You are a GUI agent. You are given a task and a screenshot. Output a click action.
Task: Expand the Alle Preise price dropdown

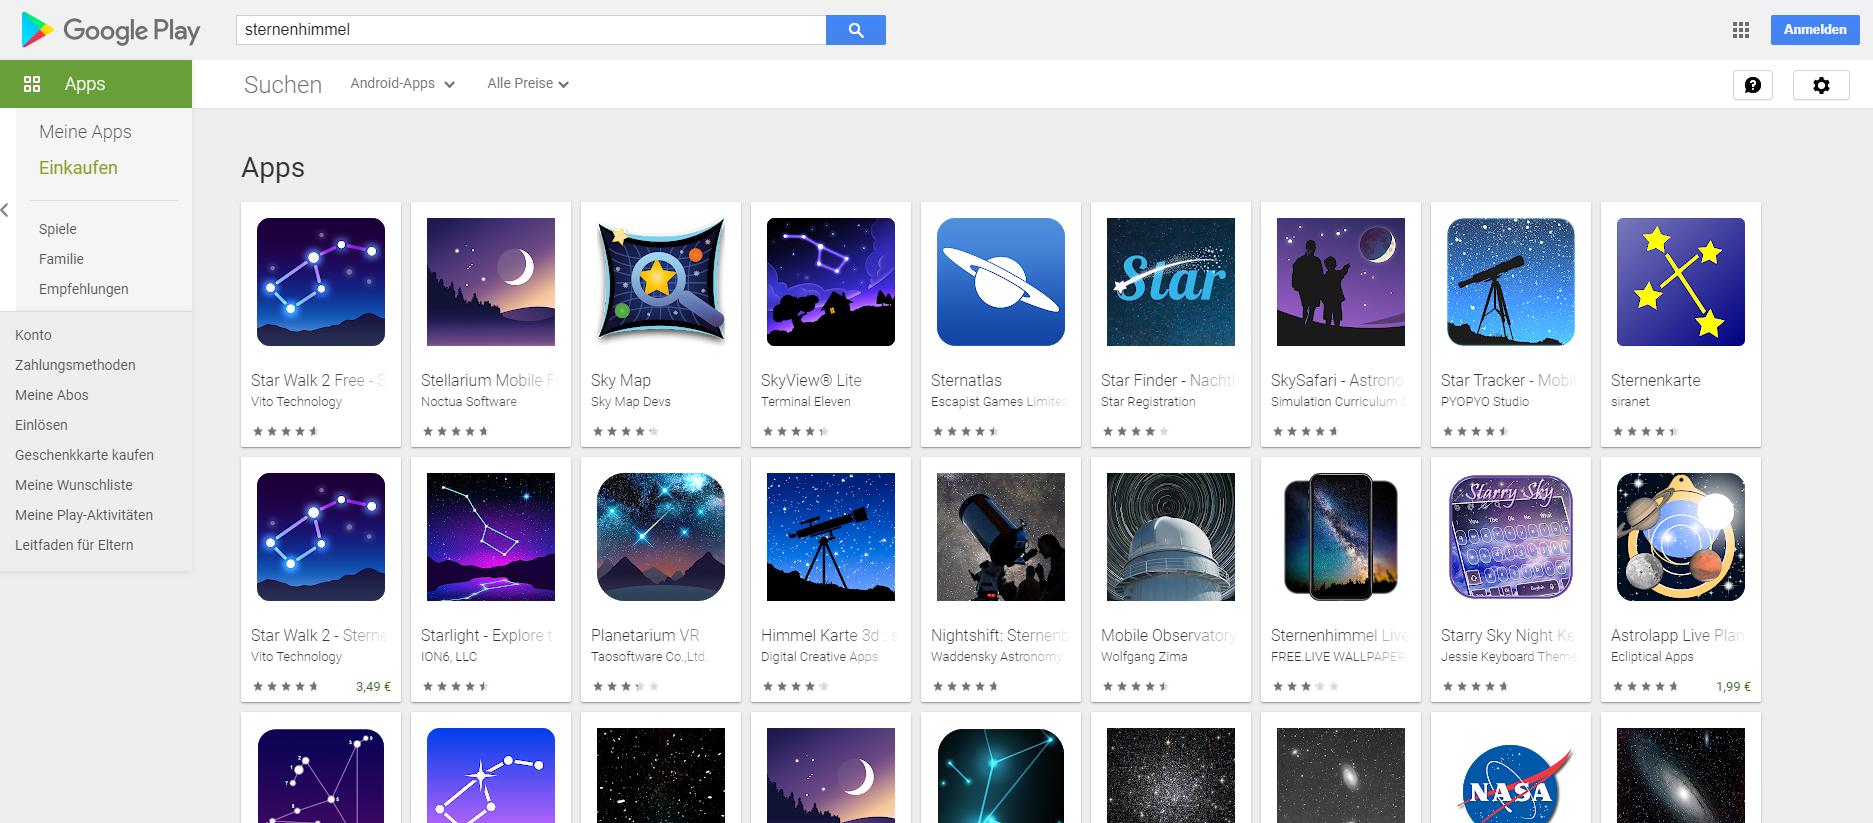point(527,84)
